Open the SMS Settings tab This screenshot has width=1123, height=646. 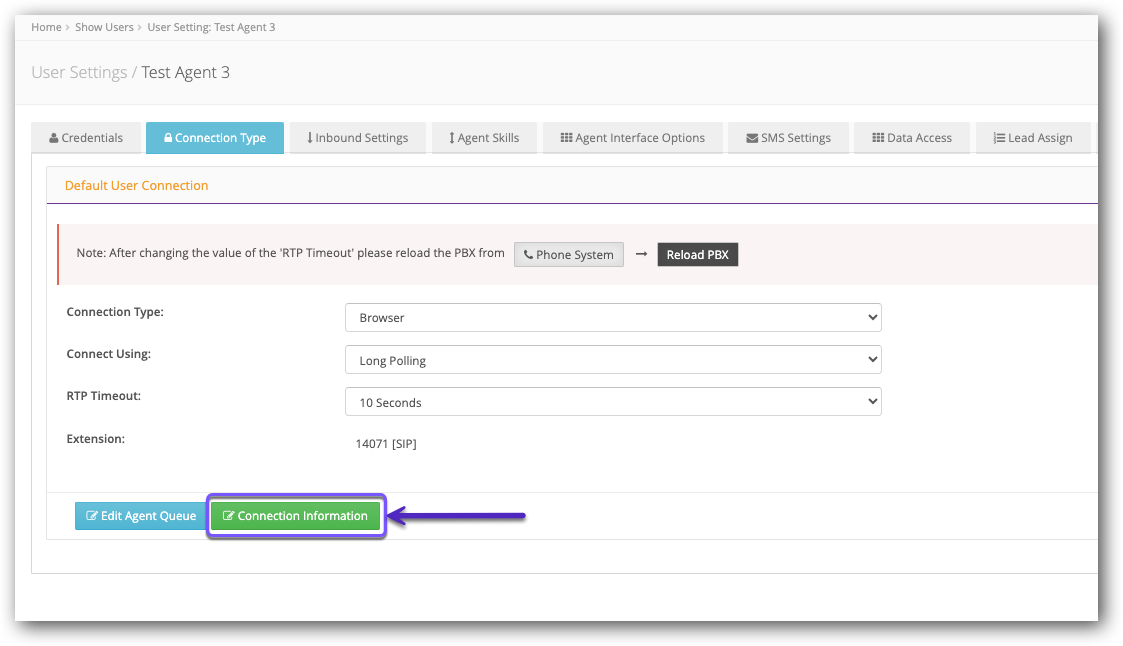click(788, 138)
